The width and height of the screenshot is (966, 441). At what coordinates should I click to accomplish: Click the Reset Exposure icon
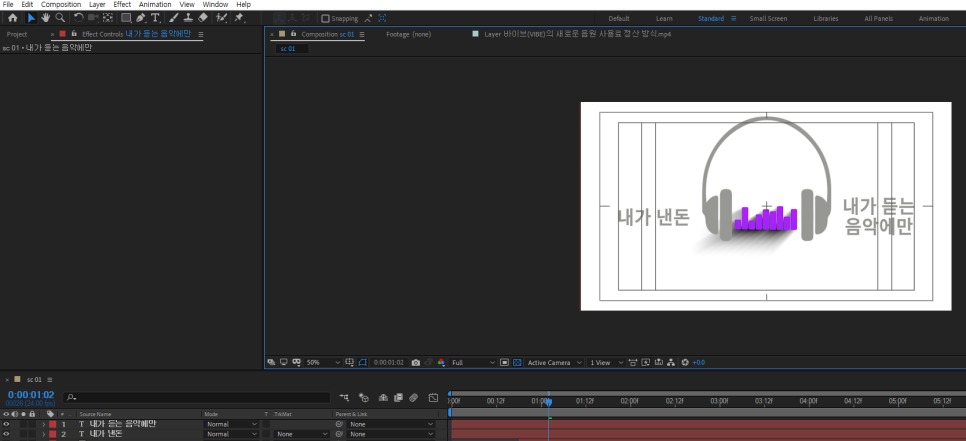(685, 363)
